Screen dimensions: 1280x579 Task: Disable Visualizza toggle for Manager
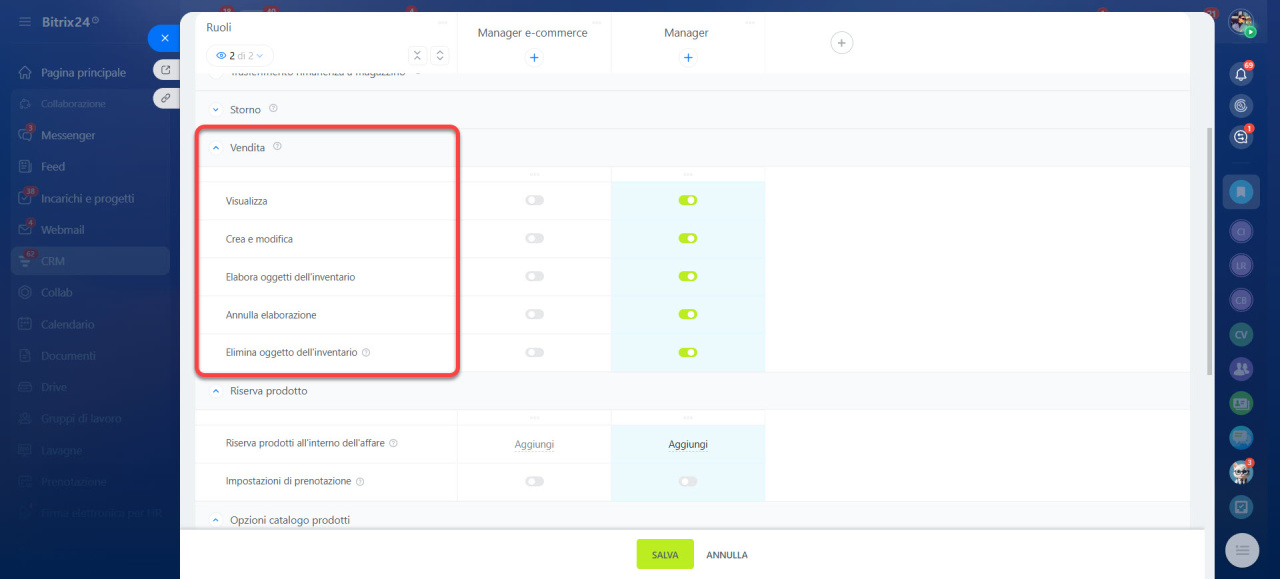(x=687, y=200)
